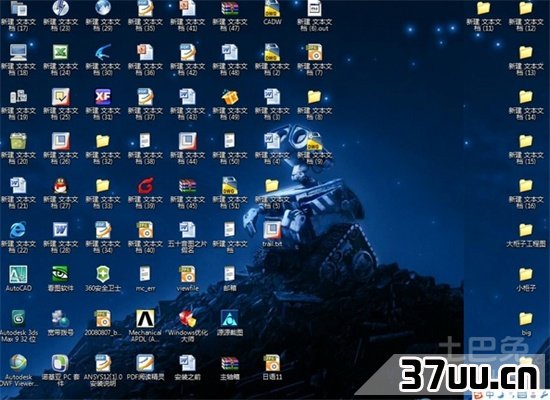Select the Word document labeled 新建 文本文档 (43)
Screen dimensions: 550x400
click(x=188, y=96)
